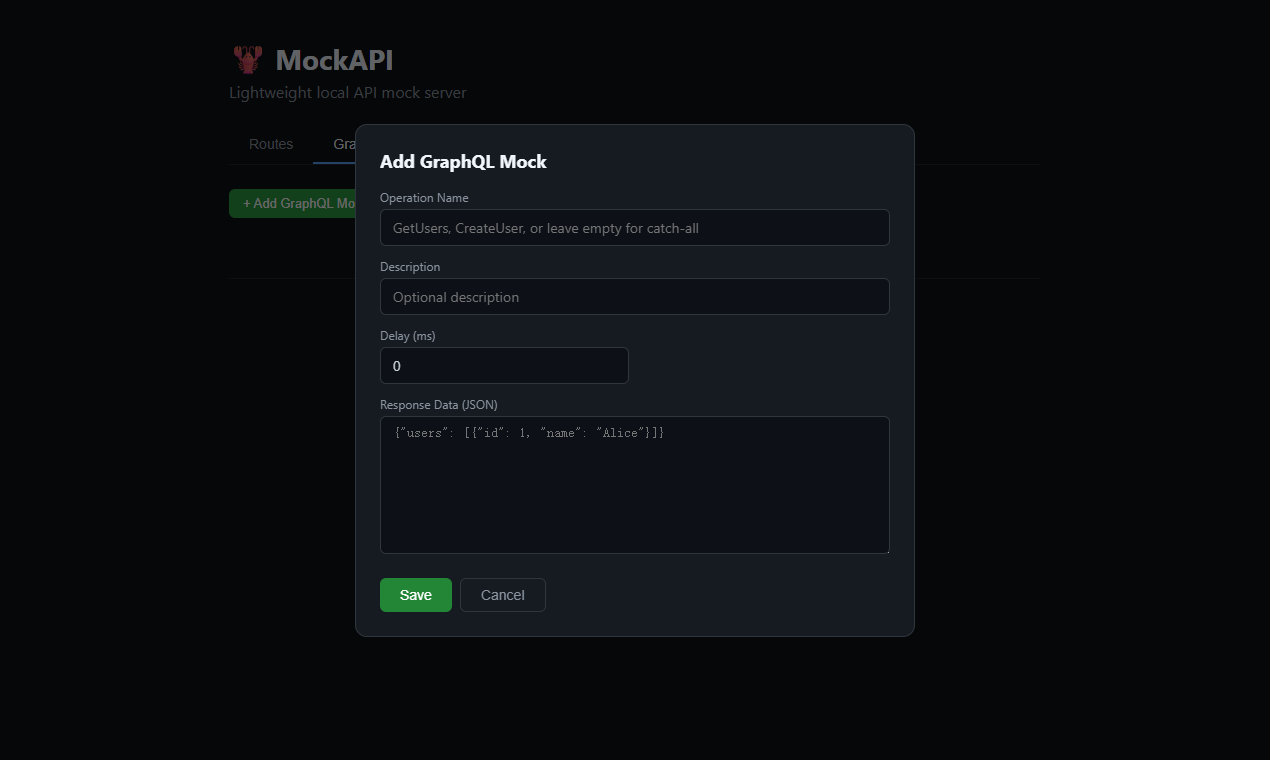
Task: Click the placeholder text for catch-all operations
Action: click(x=545, y=227)
